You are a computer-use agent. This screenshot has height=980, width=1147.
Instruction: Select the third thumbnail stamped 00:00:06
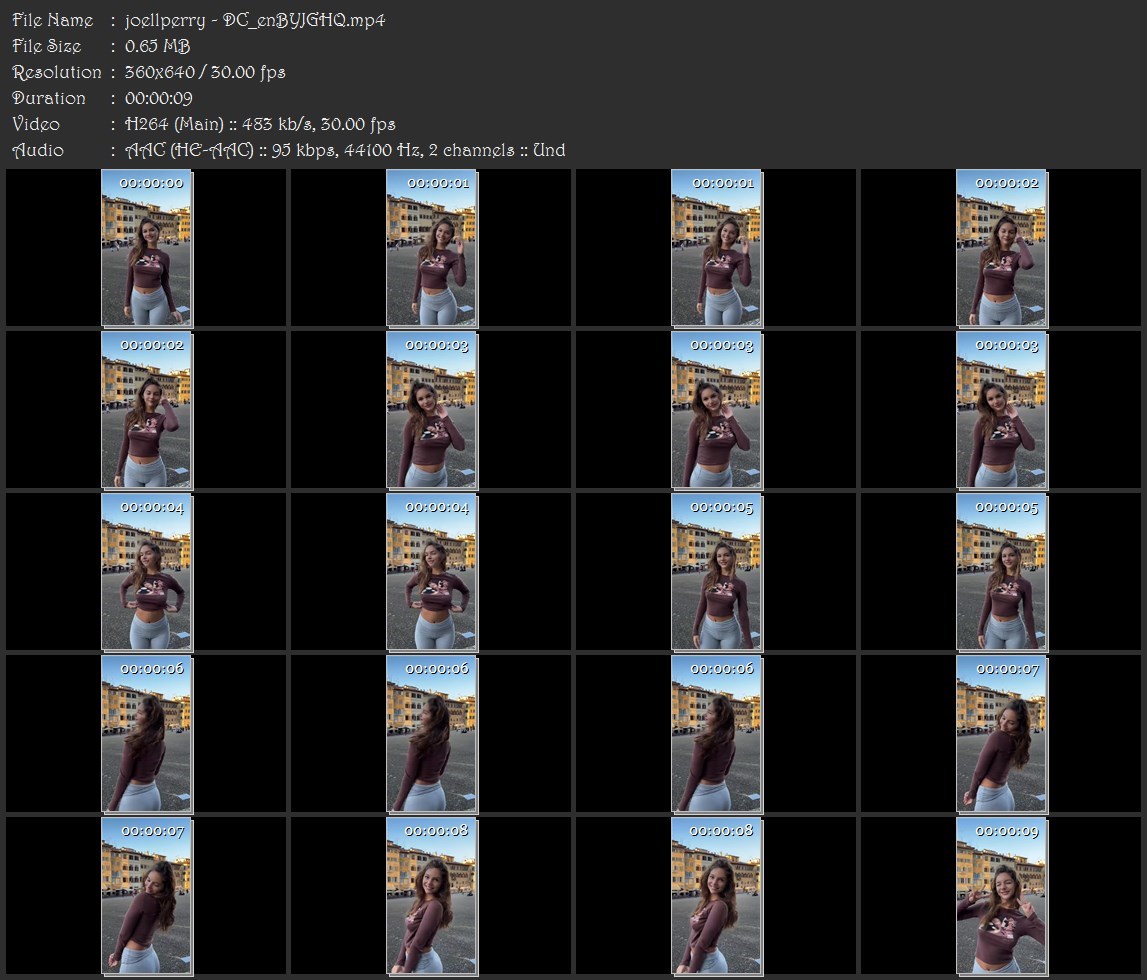[717, 734]
